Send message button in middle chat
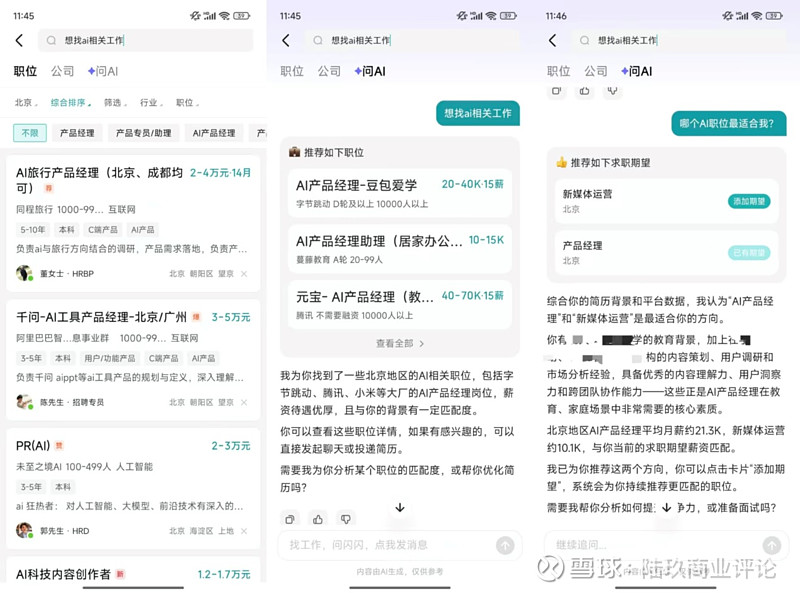 tap(505, 546)
